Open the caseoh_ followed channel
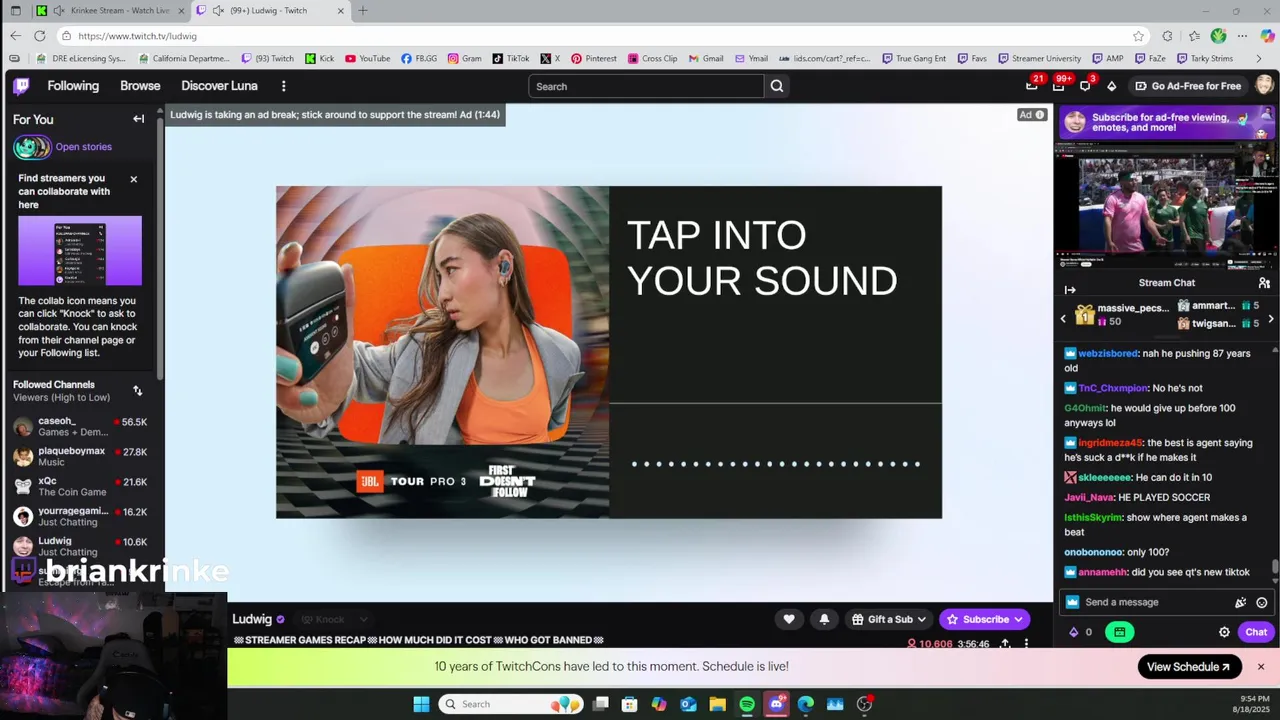 [x=80, y=427]
